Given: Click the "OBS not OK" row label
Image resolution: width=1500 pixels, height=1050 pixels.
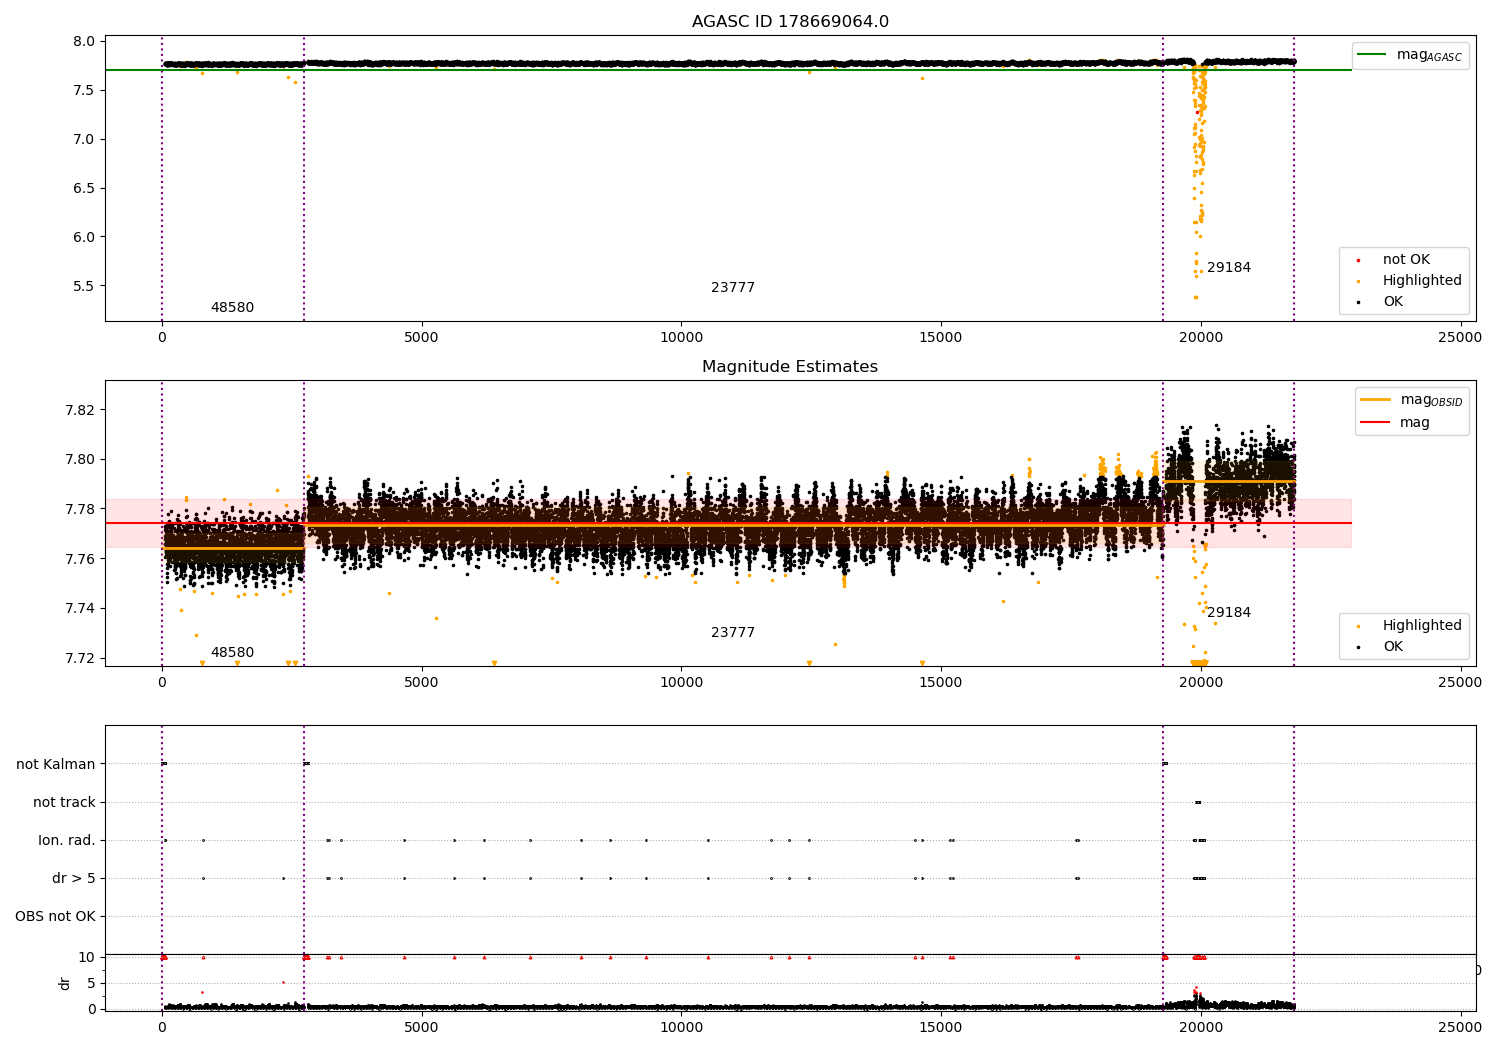Looking at the screenshot, I should 55,916.
